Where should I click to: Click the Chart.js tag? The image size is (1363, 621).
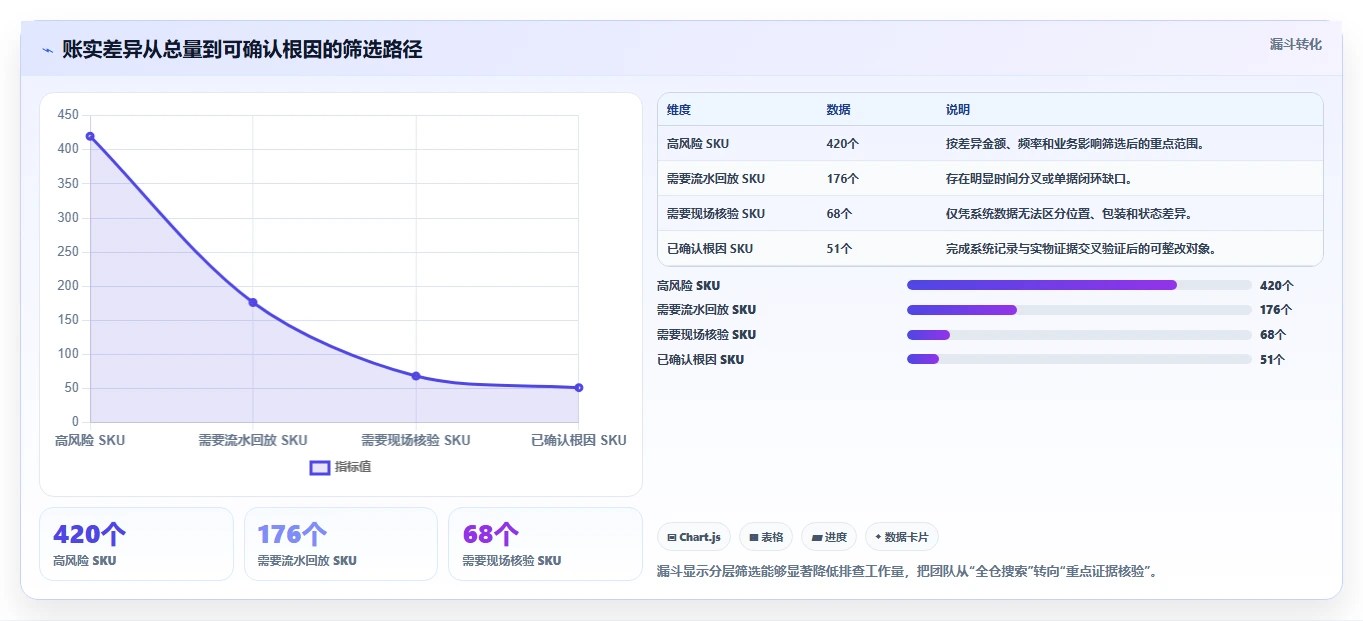(694, 537)
